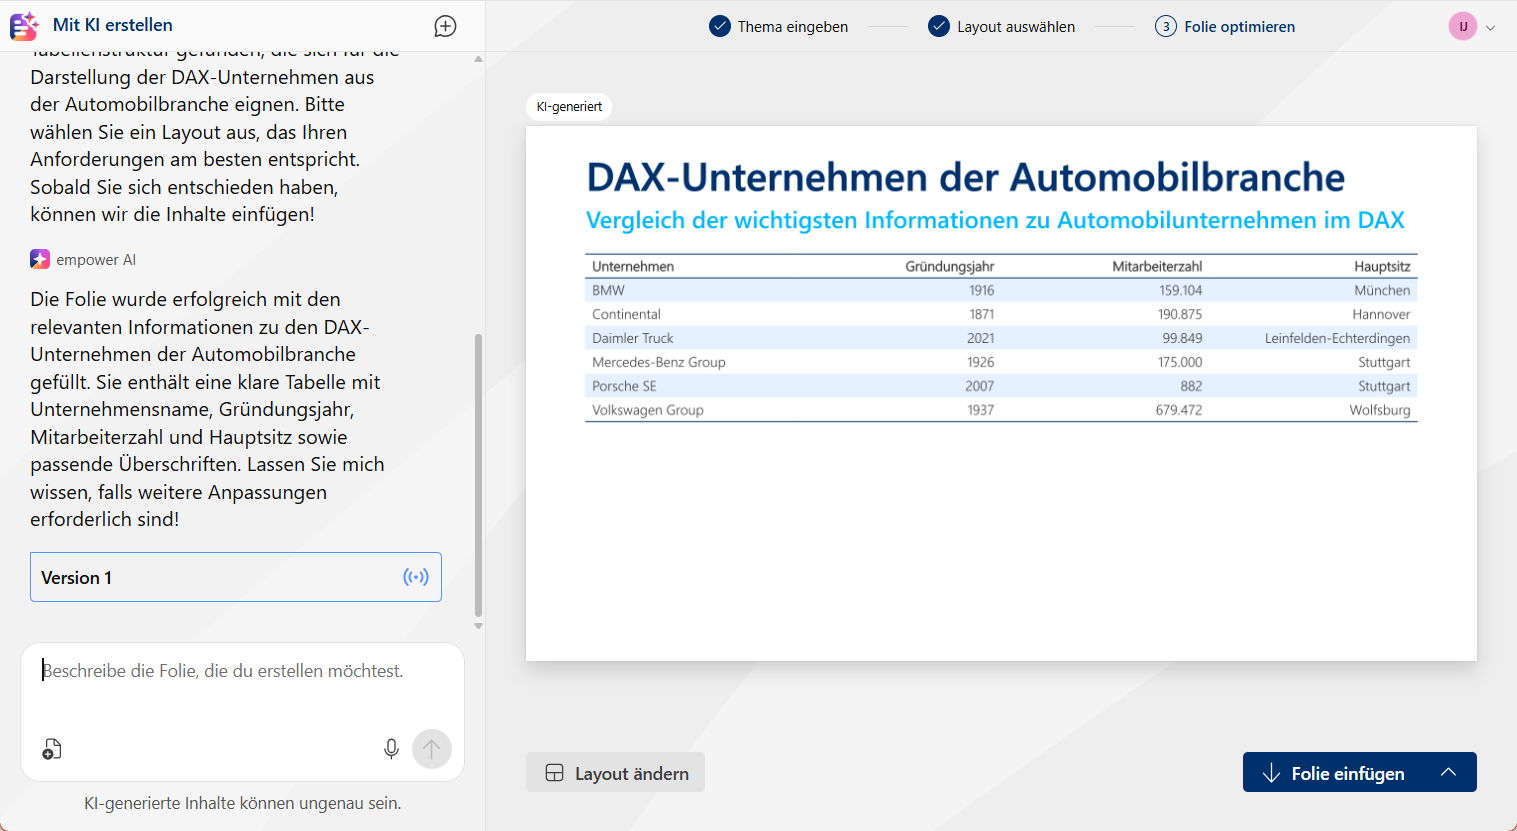
Task: Select the Folie optimieren step
Action: [1225, 27]
